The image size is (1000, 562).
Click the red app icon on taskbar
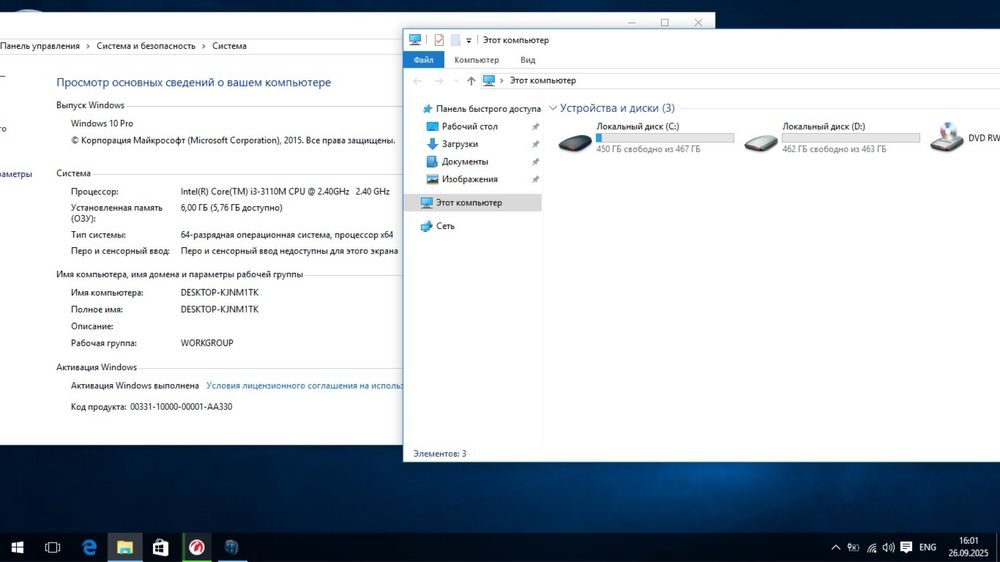[196, 547]
